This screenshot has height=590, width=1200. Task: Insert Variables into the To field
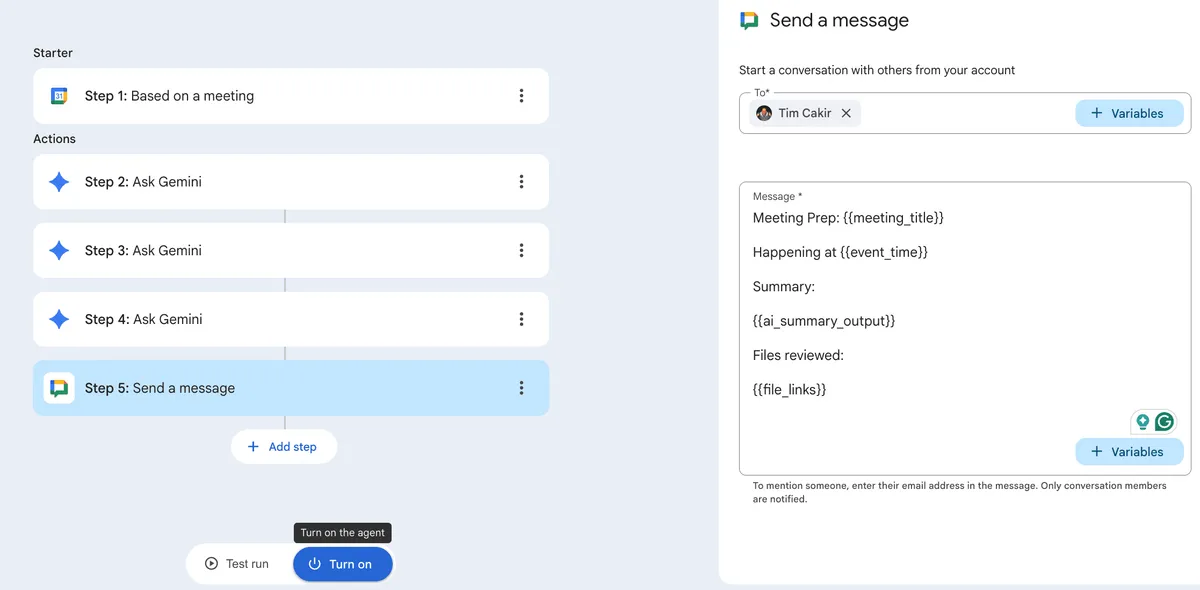1128,113
